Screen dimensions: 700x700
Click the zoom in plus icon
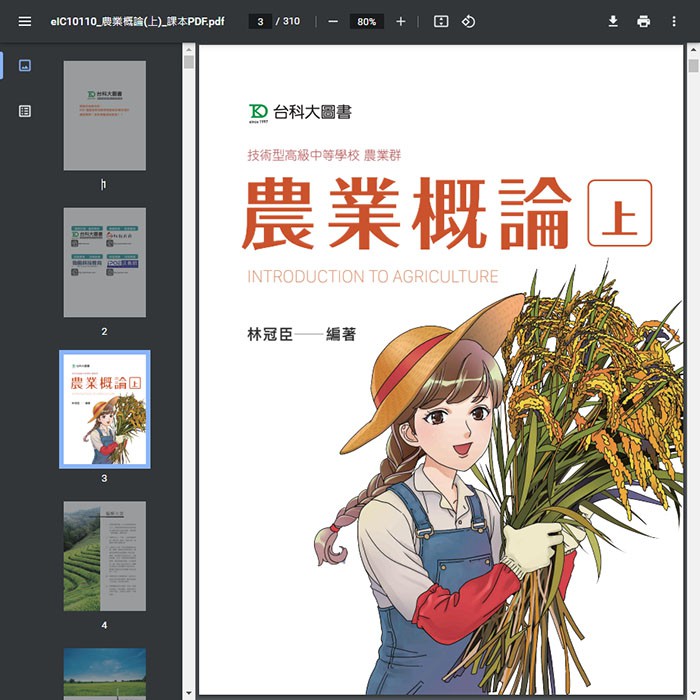[x=401, y=21]
